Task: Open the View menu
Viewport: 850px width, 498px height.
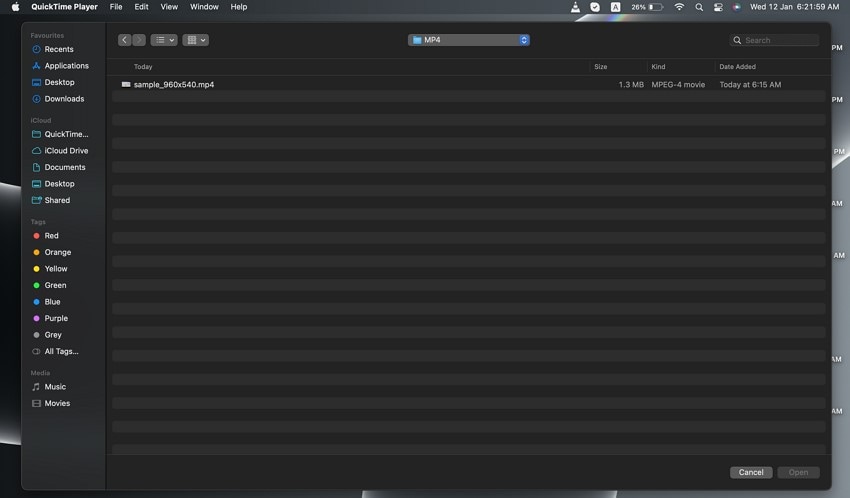Action: click(x=169, y=7)
